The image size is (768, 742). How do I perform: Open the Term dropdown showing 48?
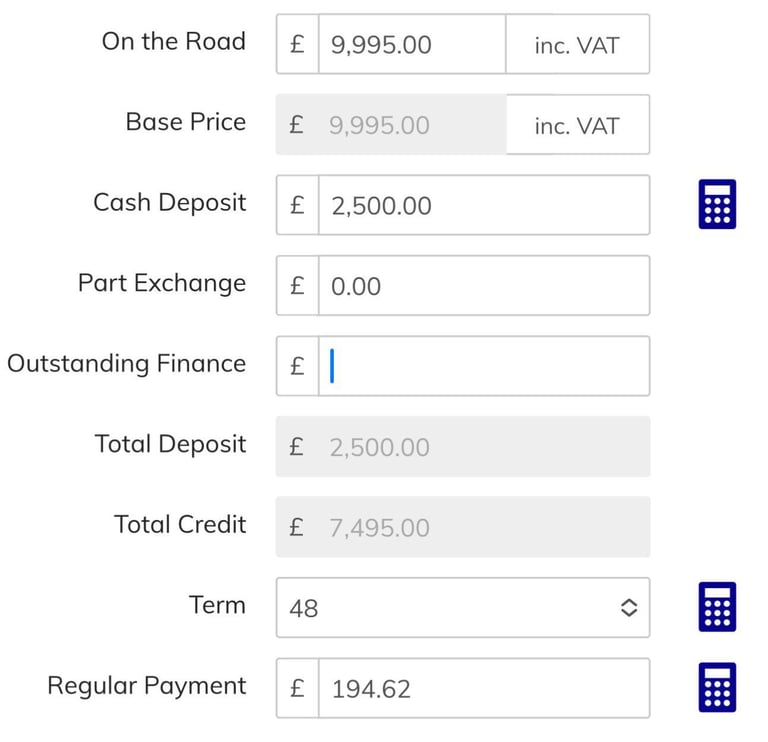click(x=450, y=607)
